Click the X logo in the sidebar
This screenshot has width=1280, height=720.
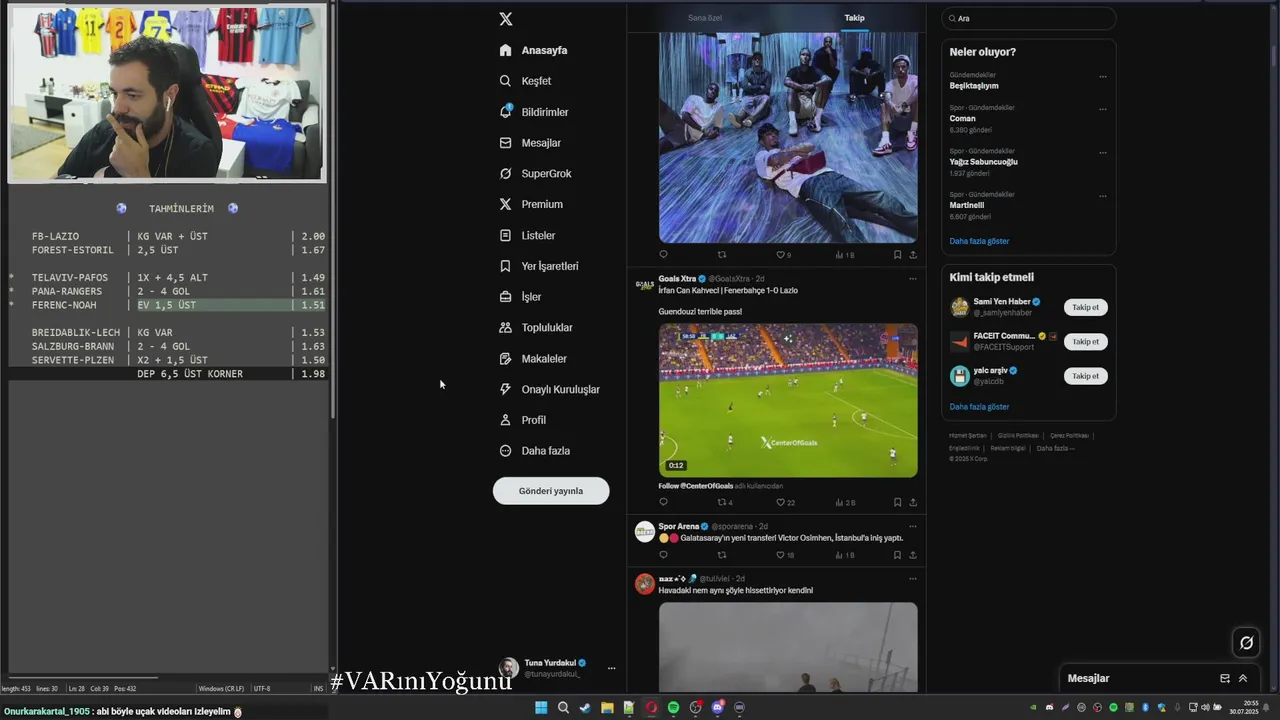coord(506,19)
